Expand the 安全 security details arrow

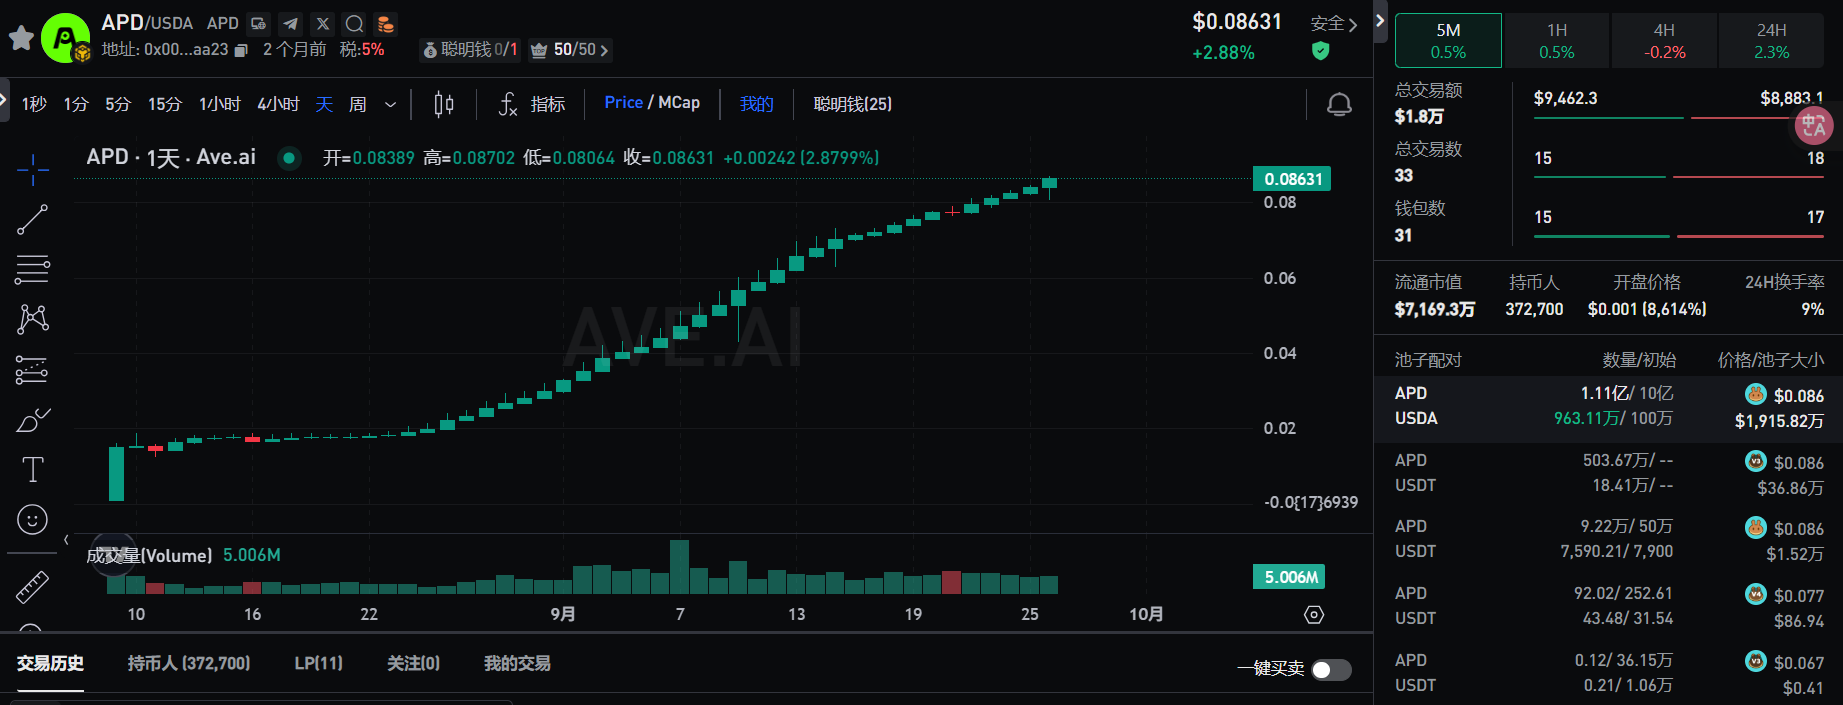tap(1352, 24)
